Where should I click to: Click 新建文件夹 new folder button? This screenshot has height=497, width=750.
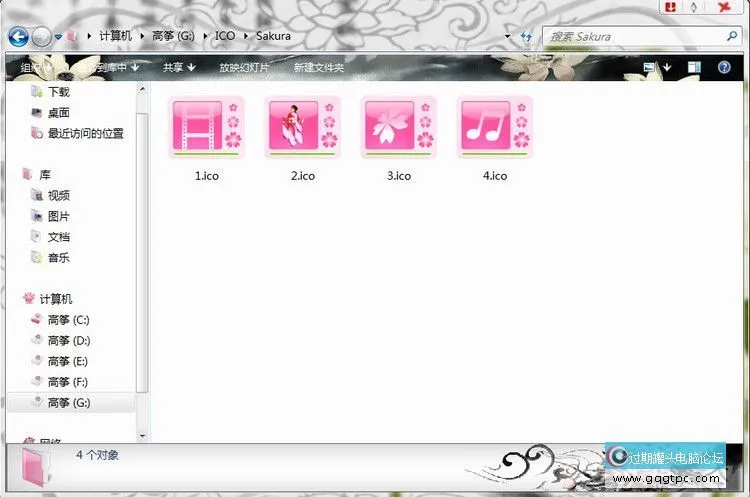[318, 68]
